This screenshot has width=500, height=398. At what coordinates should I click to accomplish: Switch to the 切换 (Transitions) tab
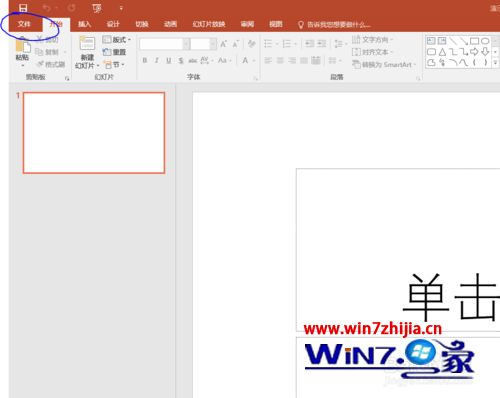tap(142, 24)
